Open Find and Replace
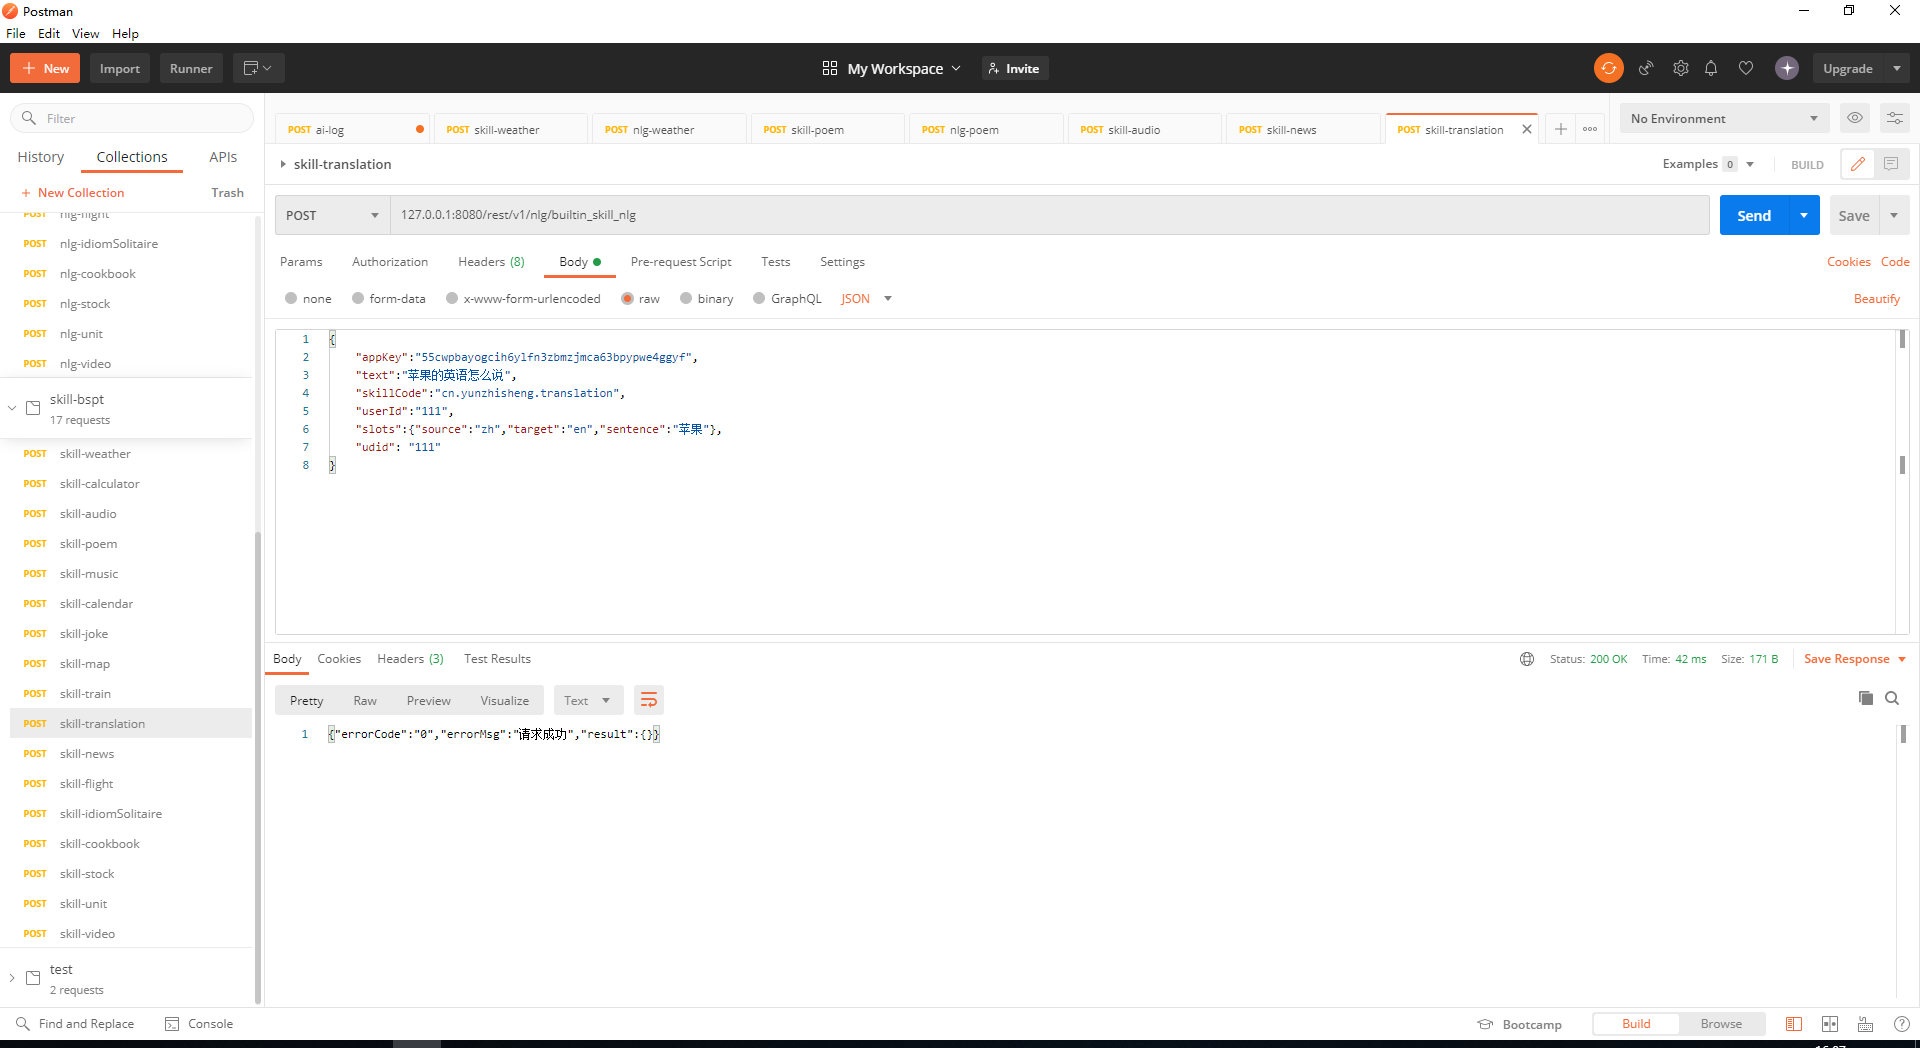1920x1048 pixels. click(x=75, y=1024)
